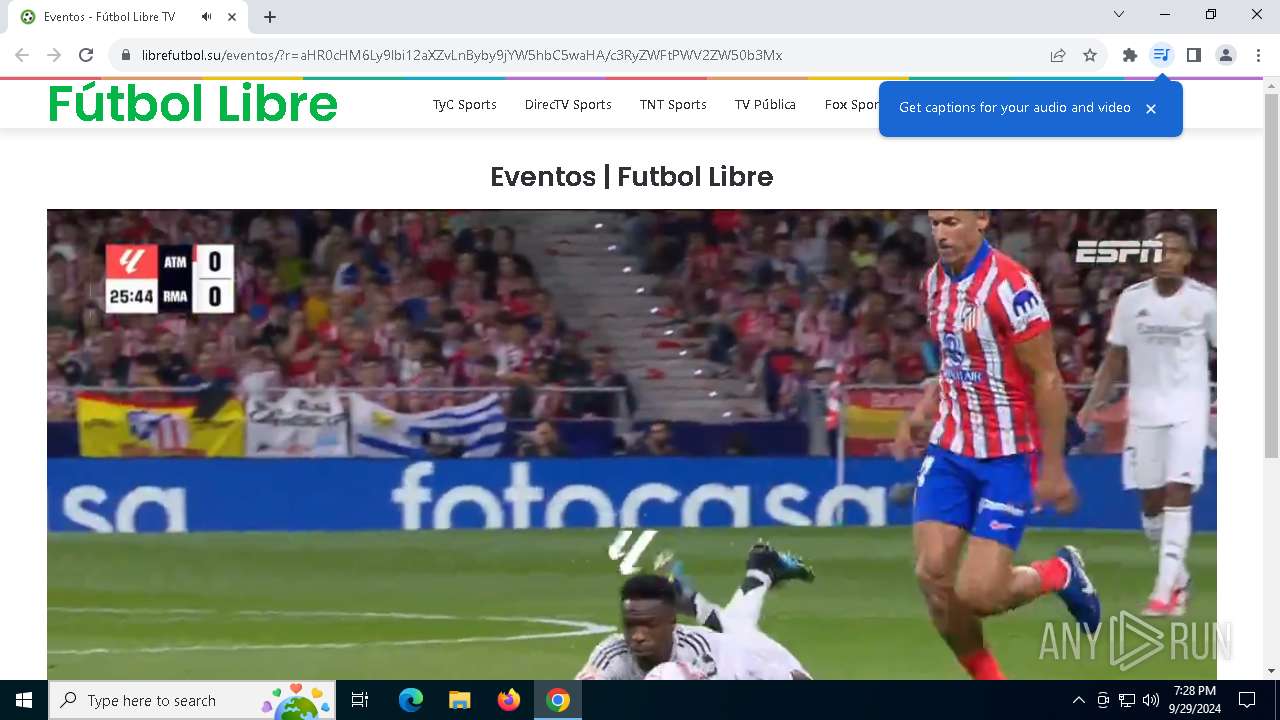Viewport: 1280px width, 720px height.
Task: Open Chrome three-dot menu
Action: pyautogui.click(x=1258, y=55)
